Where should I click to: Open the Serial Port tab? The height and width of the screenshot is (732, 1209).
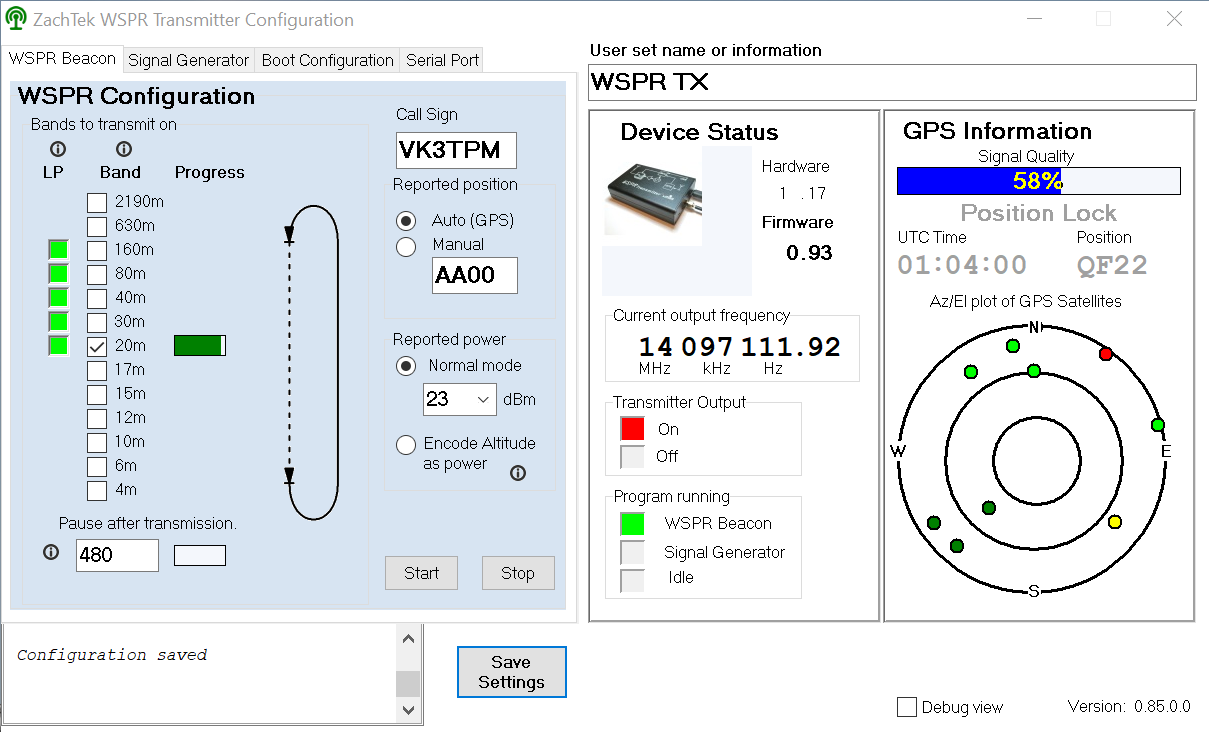point(442,60)
